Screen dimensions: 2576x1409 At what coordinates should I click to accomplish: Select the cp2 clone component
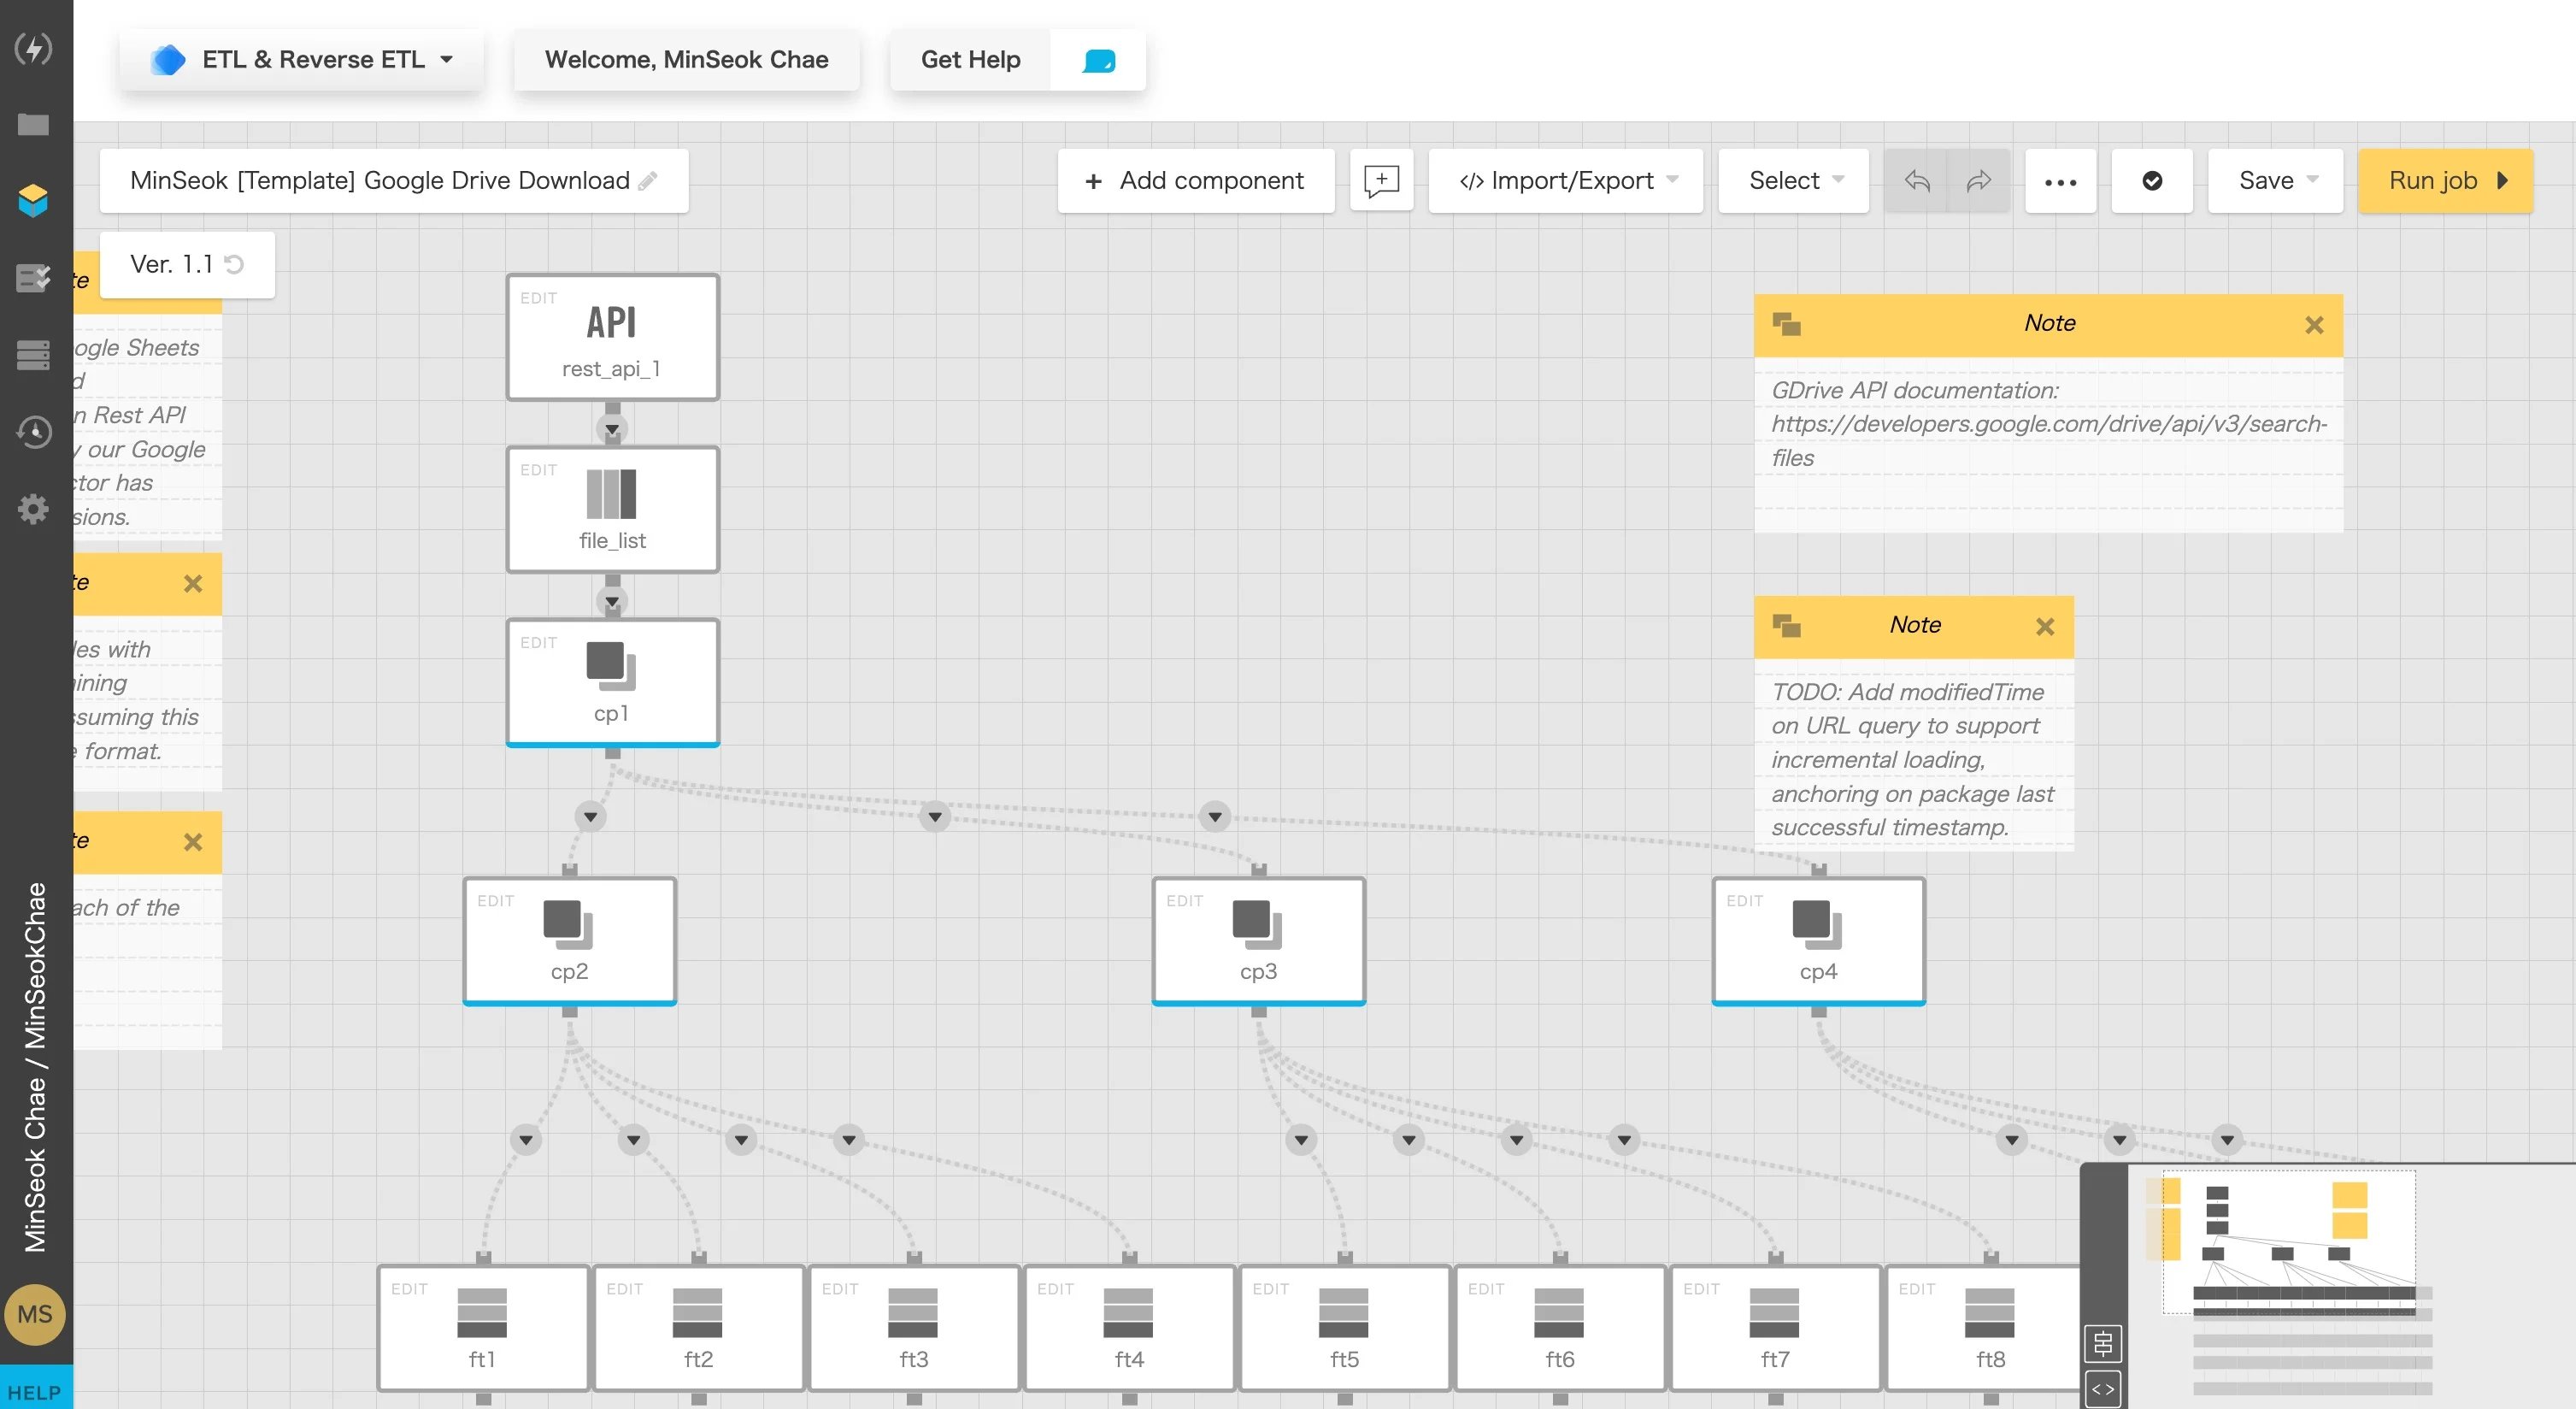[569, 941]
